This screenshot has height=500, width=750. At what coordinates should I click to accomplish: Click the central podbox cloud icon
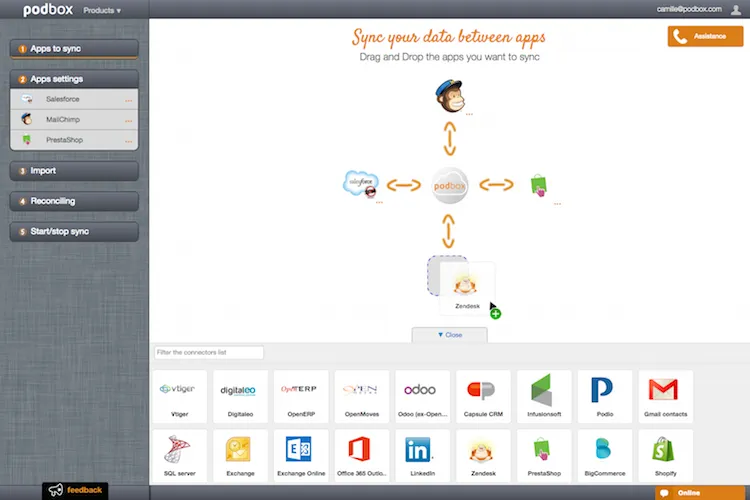click(x=449, y=185)
